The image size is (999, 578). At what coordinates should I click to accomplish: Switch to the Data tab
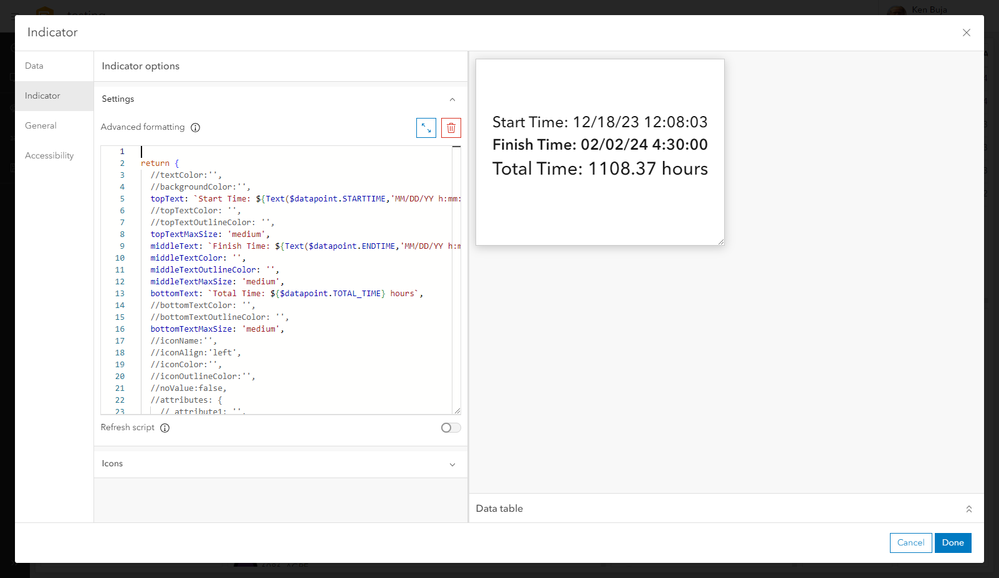pyautogui.click(x=54, y=66)
